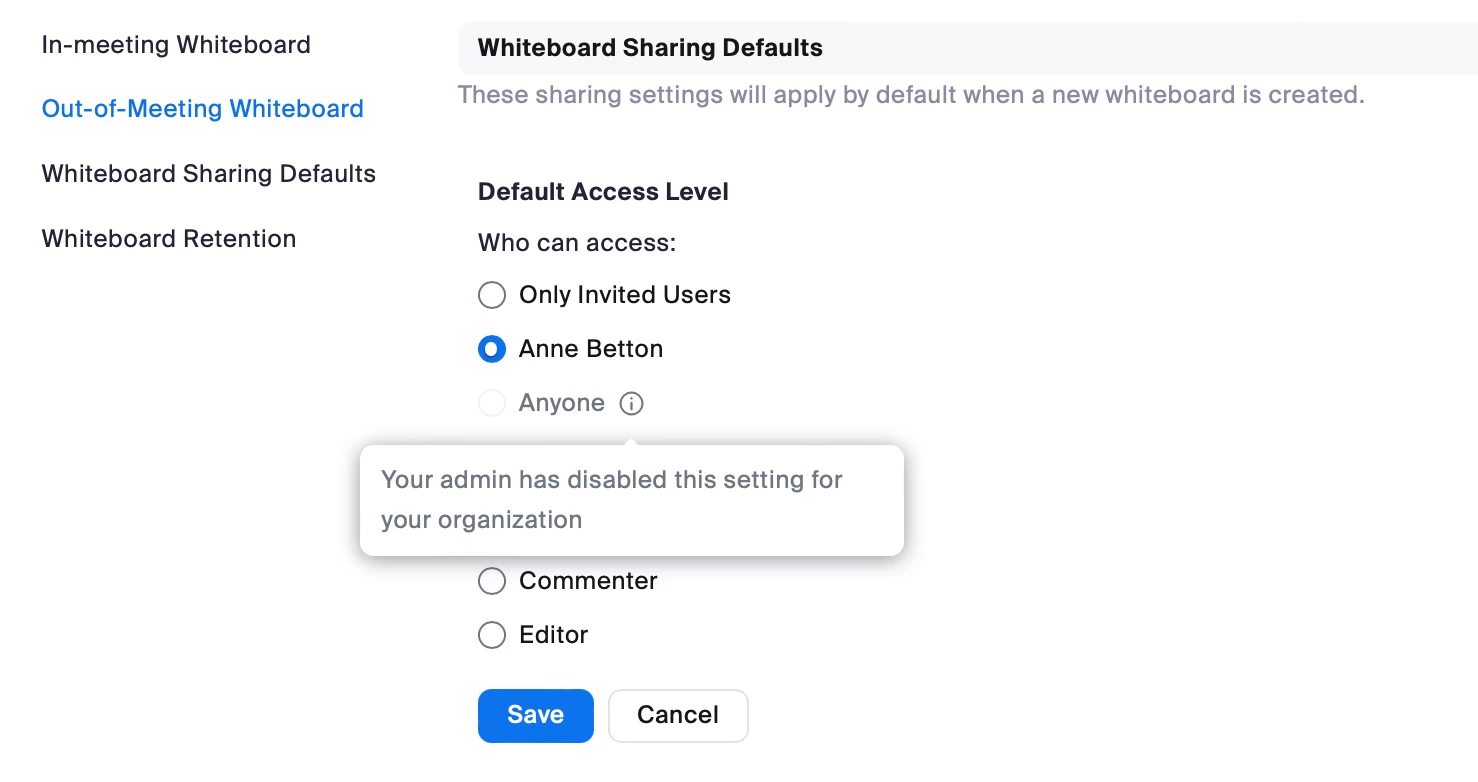The width and height of the screenshot is (1478, 782).
Task: Click the Whiteboard Sharing Defaults section header
Action: pos(650,48)
